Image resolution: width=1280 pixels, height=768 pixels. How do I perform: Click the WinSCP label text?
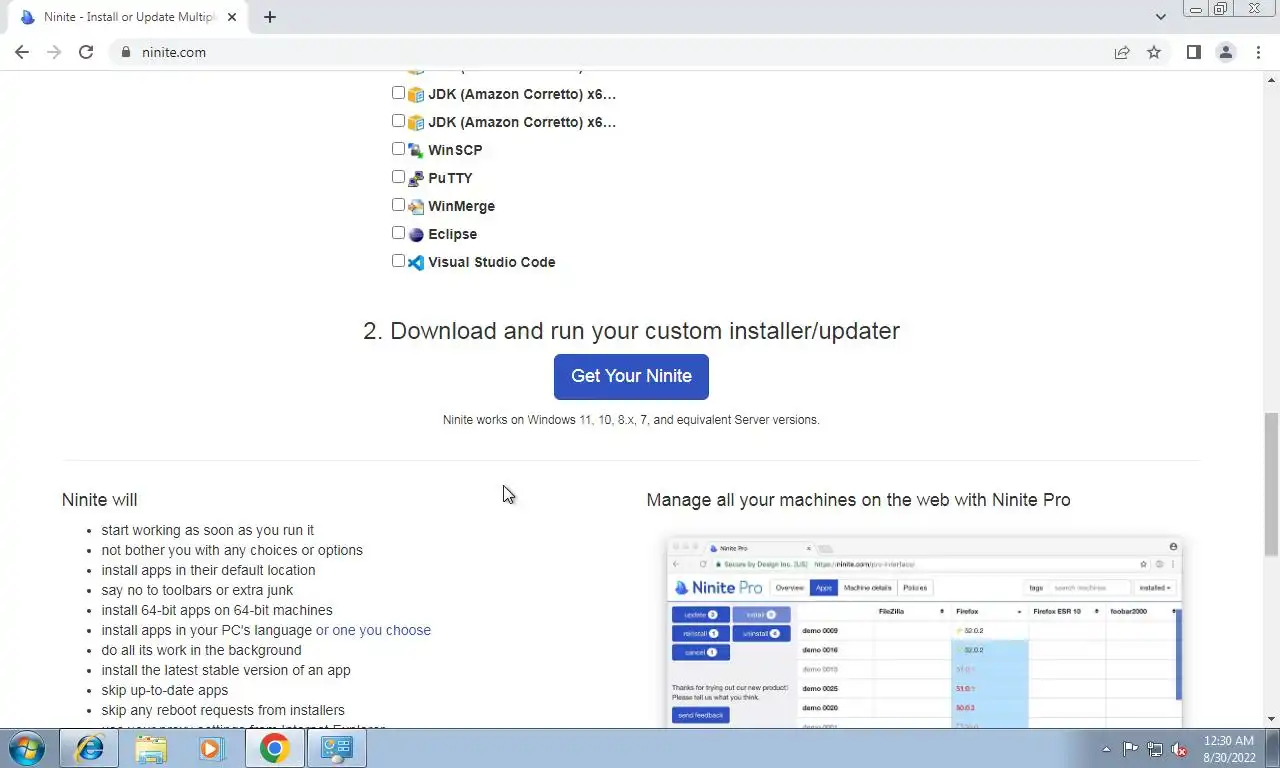point(455,150)
